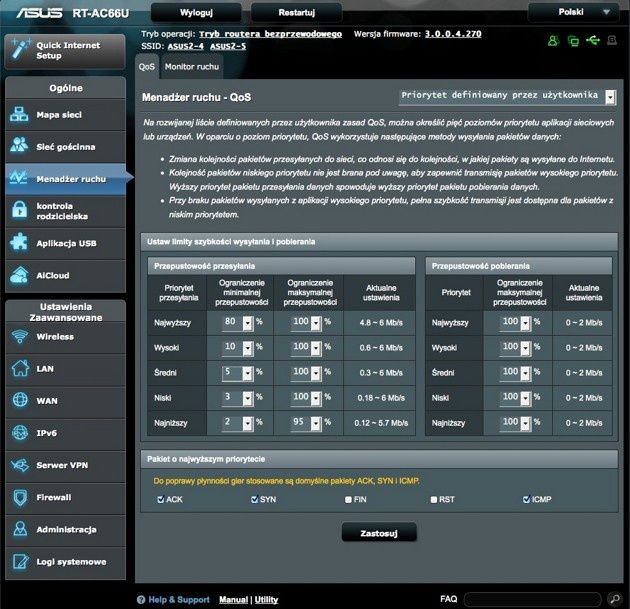Open the Utility link
The image size is (630, 609).
click(266, 600)
